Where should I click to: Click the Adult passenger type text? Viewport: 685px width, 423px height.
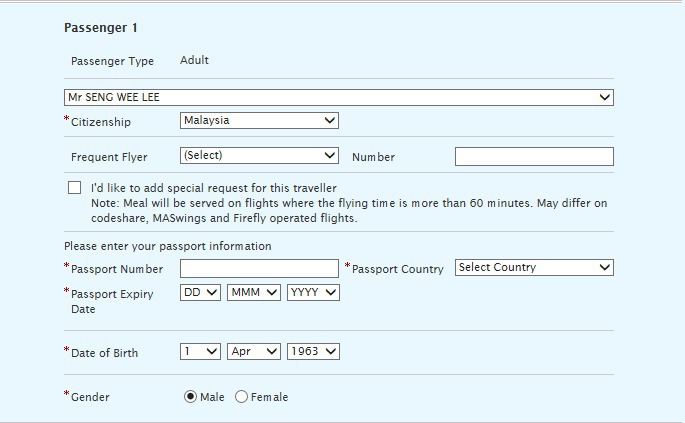[194, 60]
